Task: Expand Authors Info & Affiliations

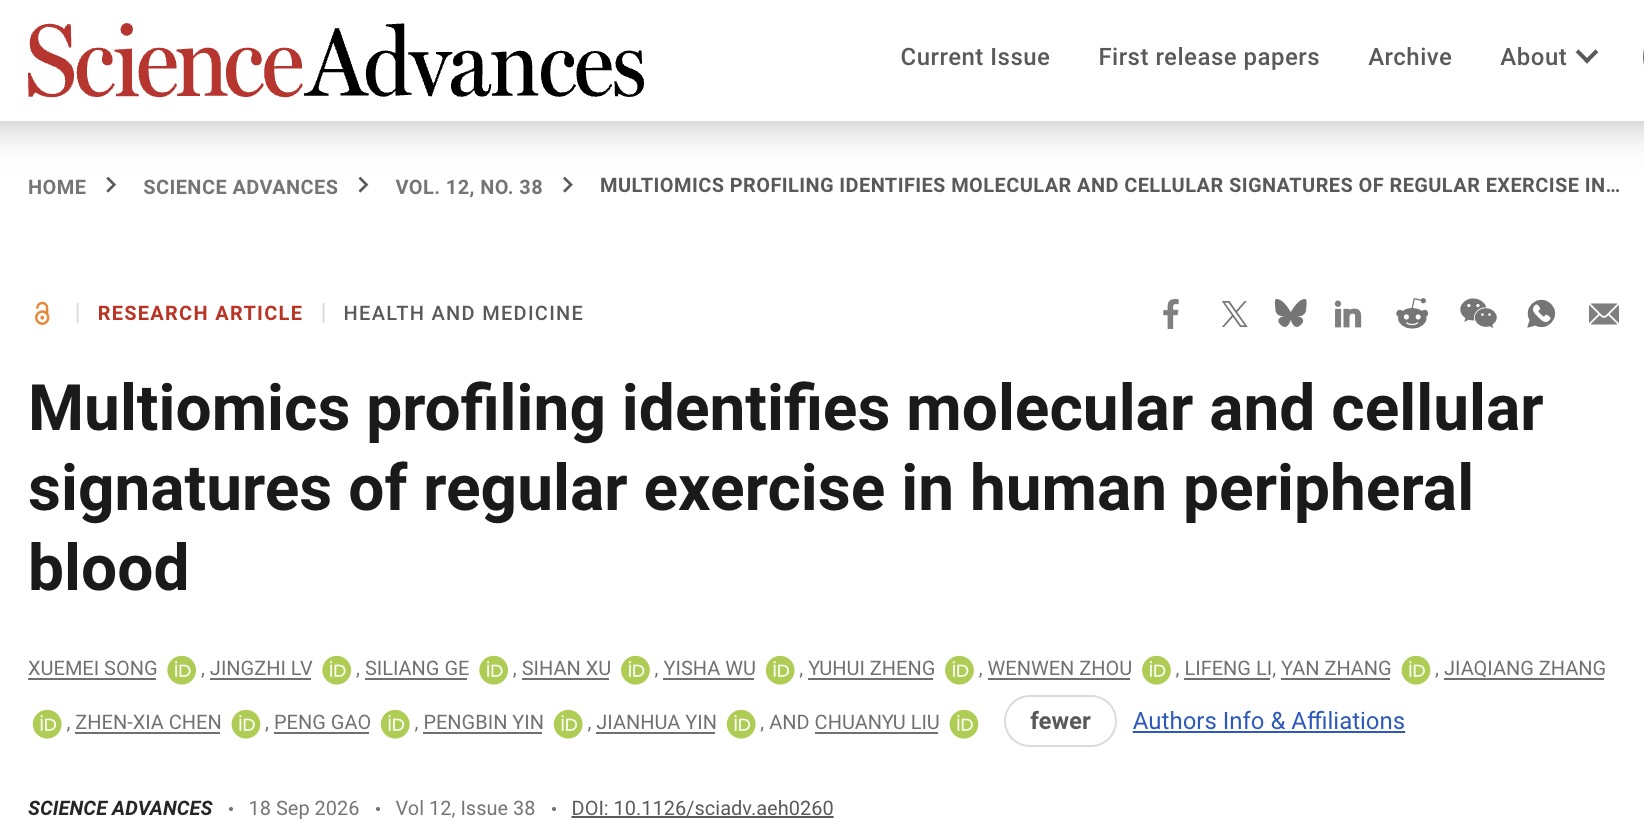Action: 1268,721
